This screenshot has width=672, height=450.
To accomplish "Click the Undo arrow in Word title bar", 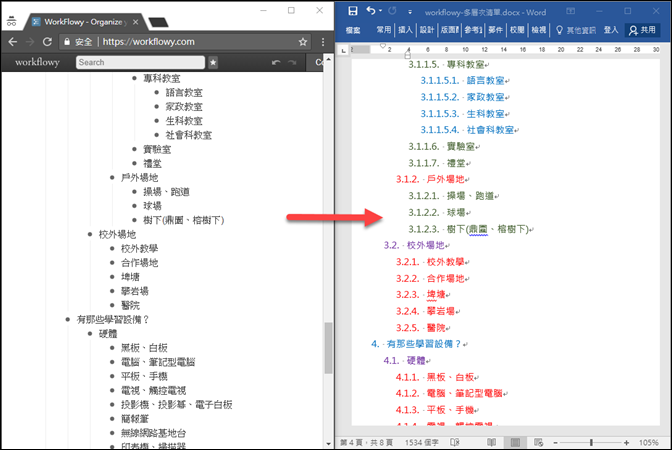I will tap(371, 11).
